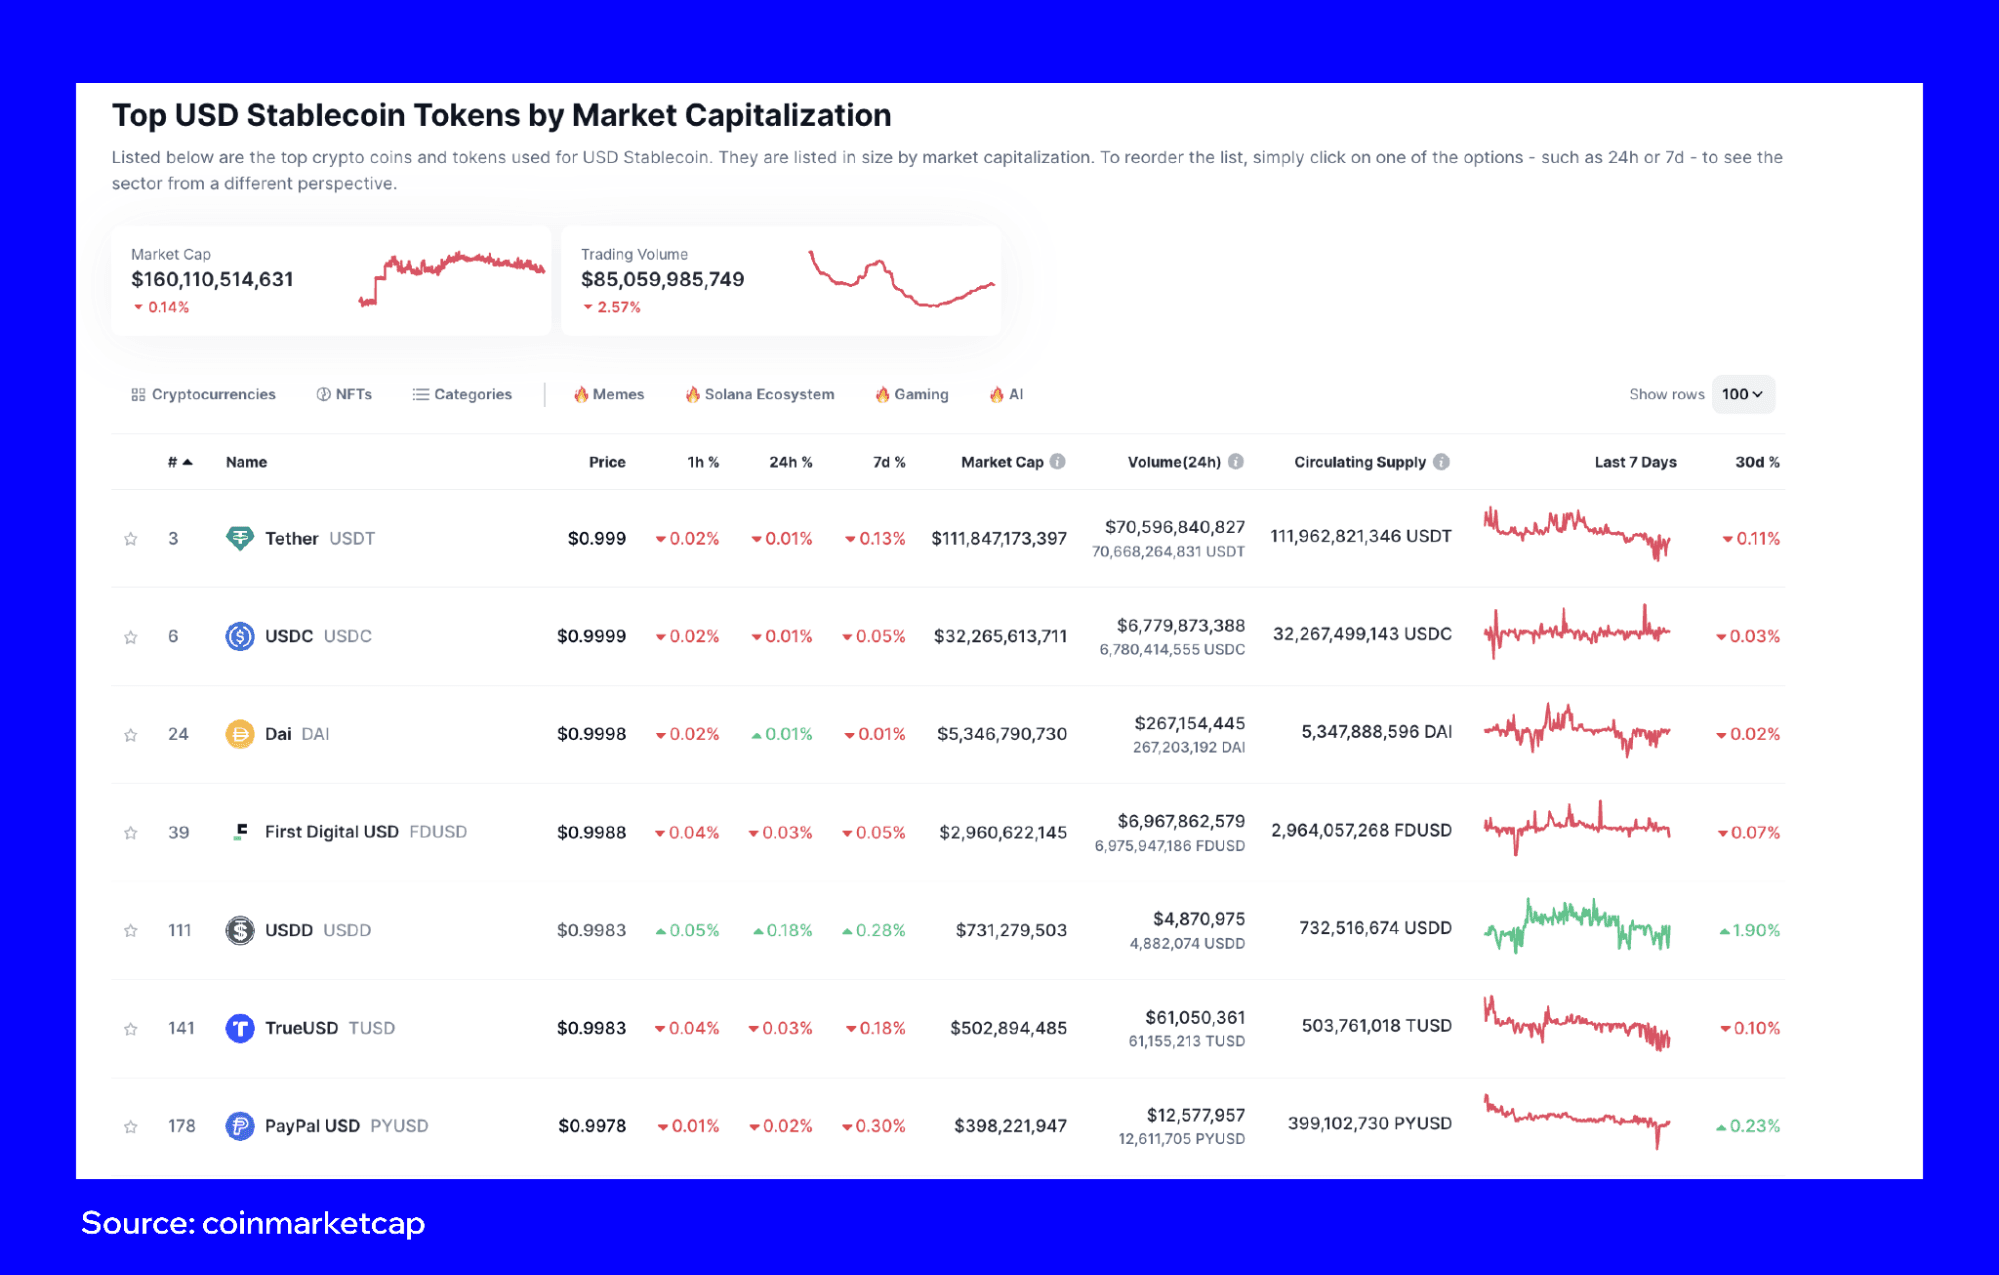
Task: Click the Market Cap summary chart
Action: click(452, 279)
